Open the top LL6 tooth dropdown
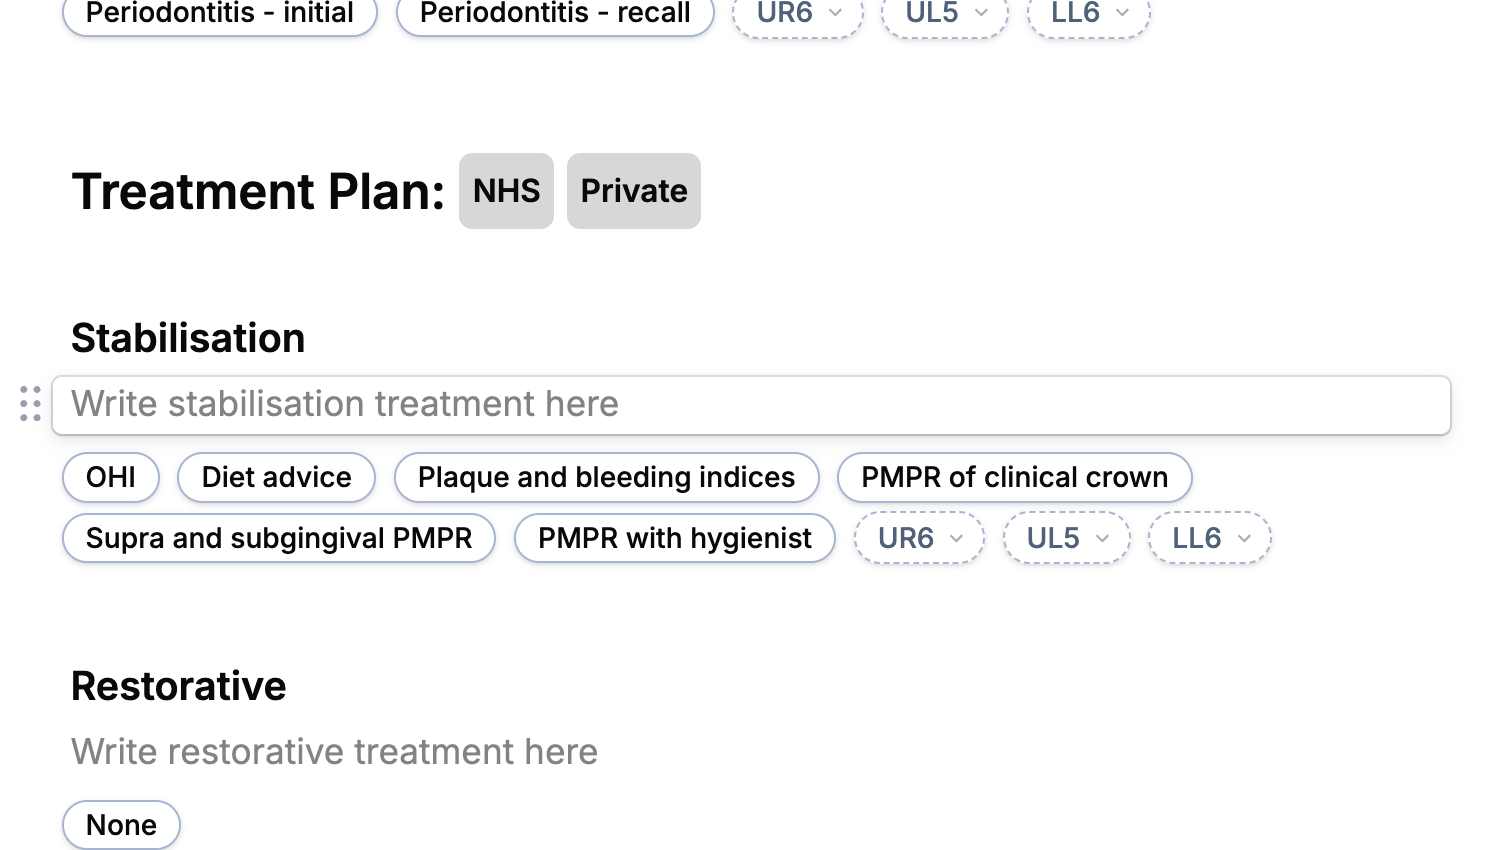This screenshot has width=1492, height=850. 1089,14
